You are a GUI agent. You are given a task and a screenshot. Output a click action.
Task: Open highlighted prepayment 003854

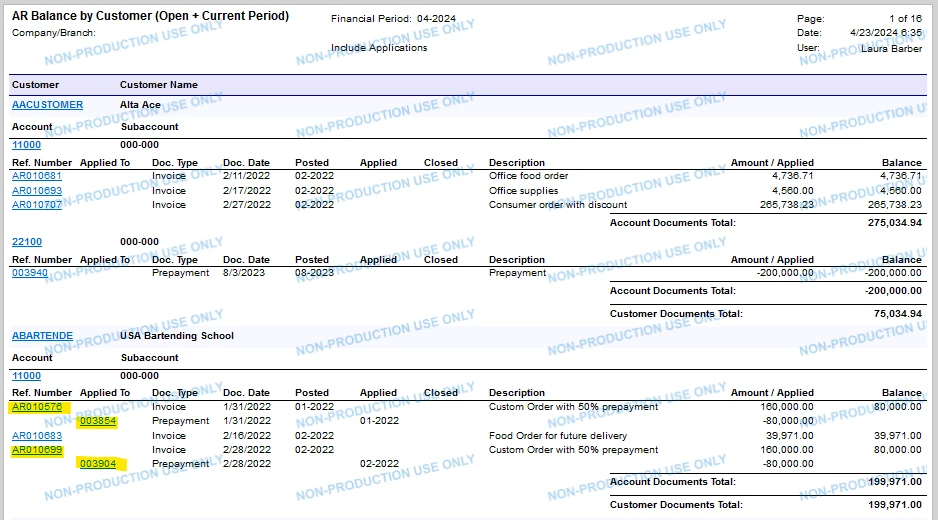click(98, 421)
